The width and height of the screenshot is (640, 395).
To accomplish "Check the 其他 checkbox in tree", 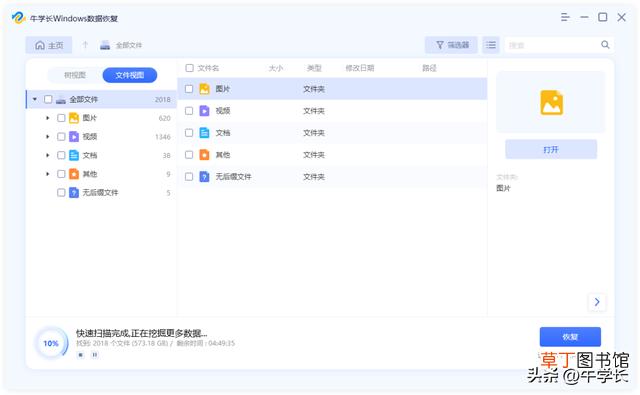I will 61,174.
